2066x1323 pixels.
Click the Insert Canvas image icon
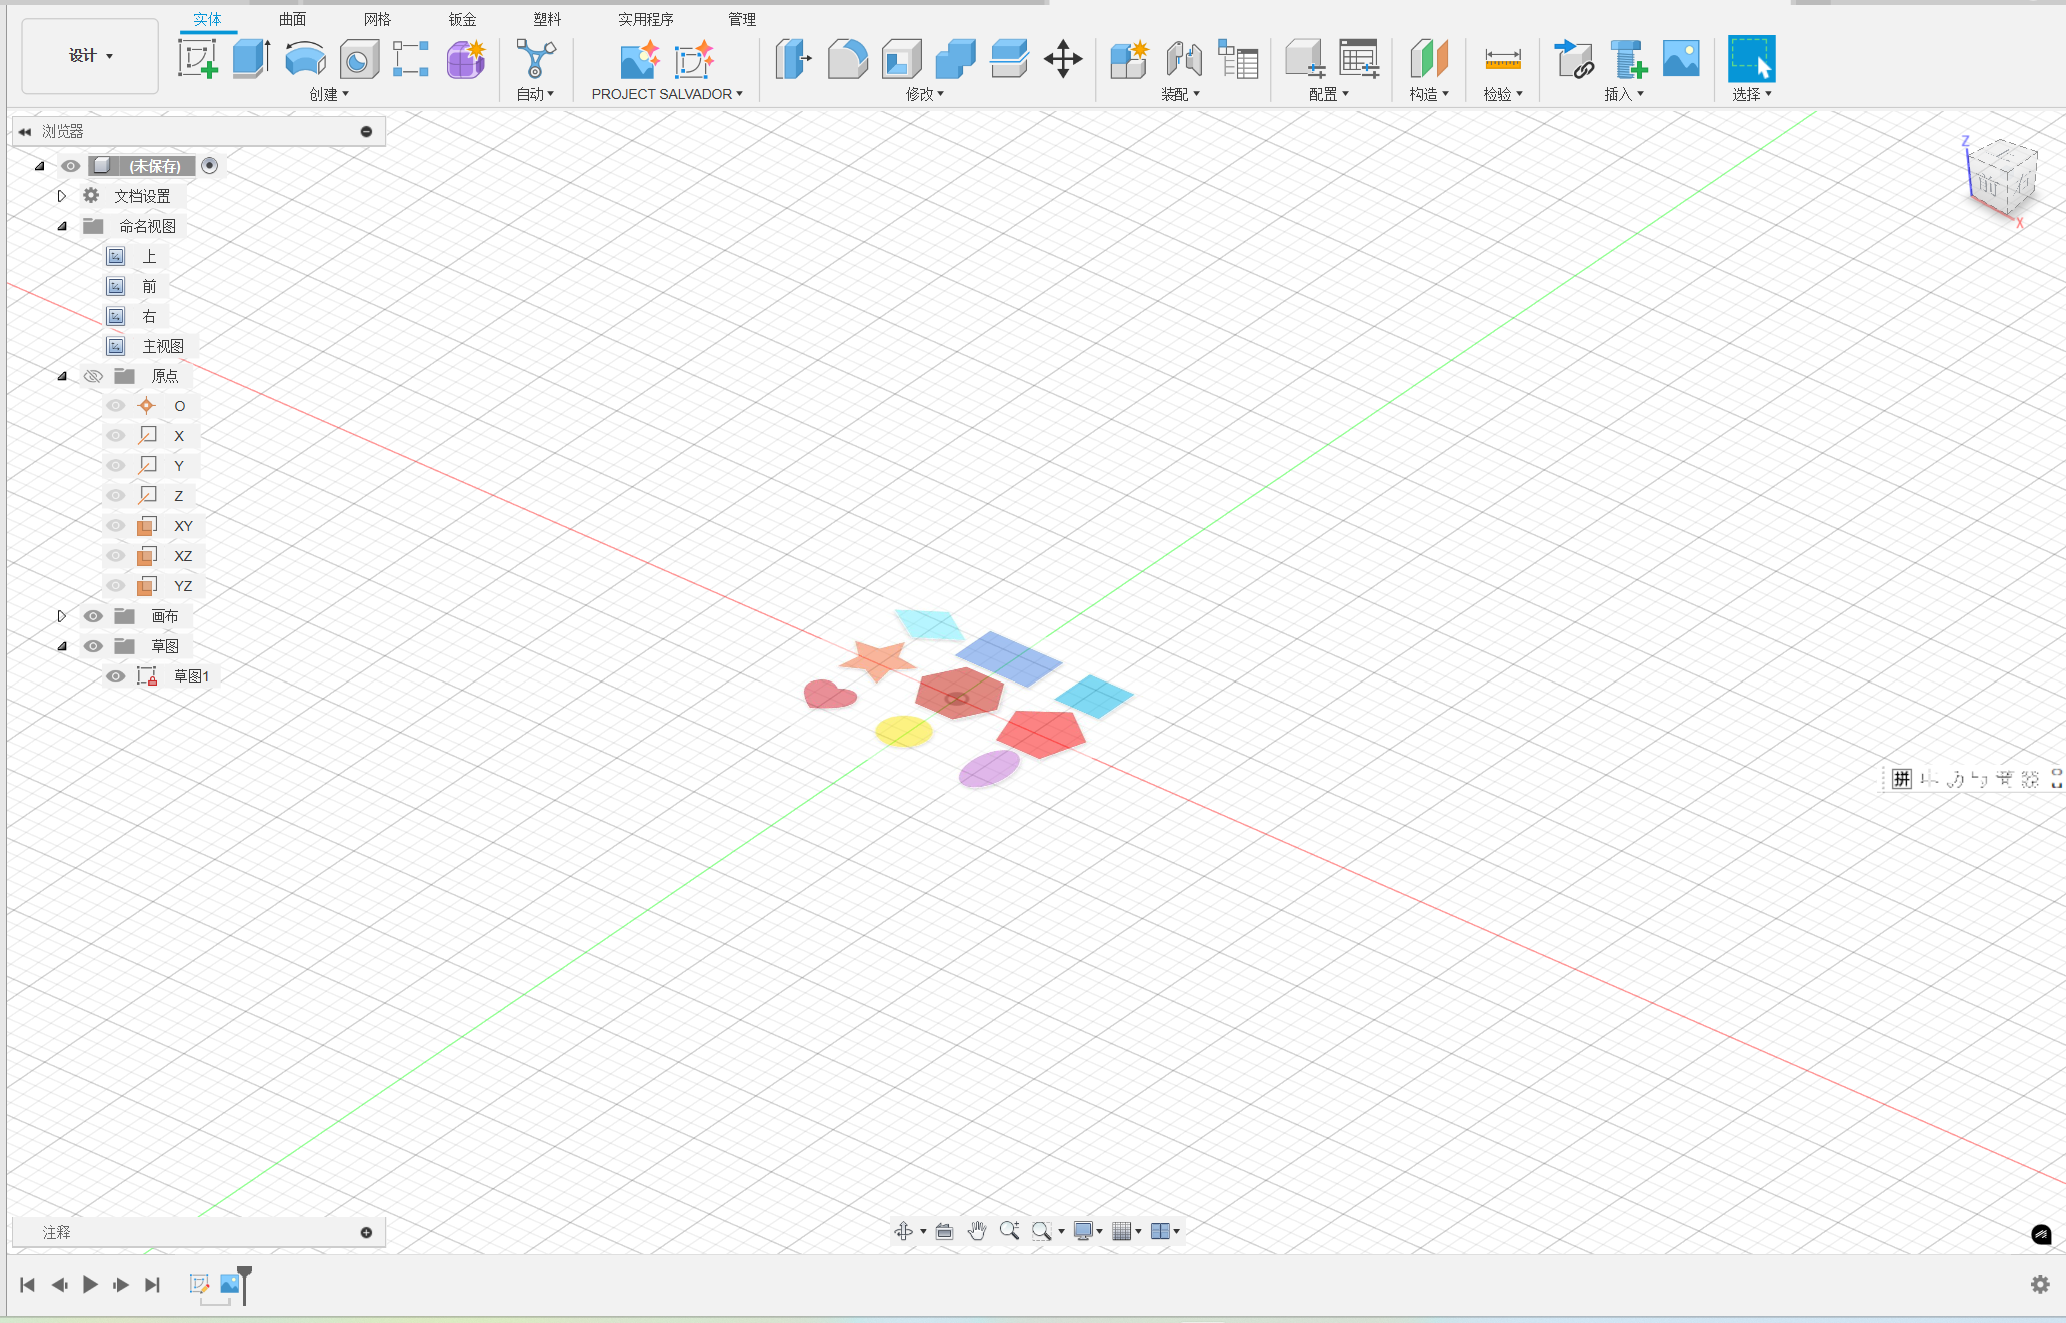click(1681, 59)
